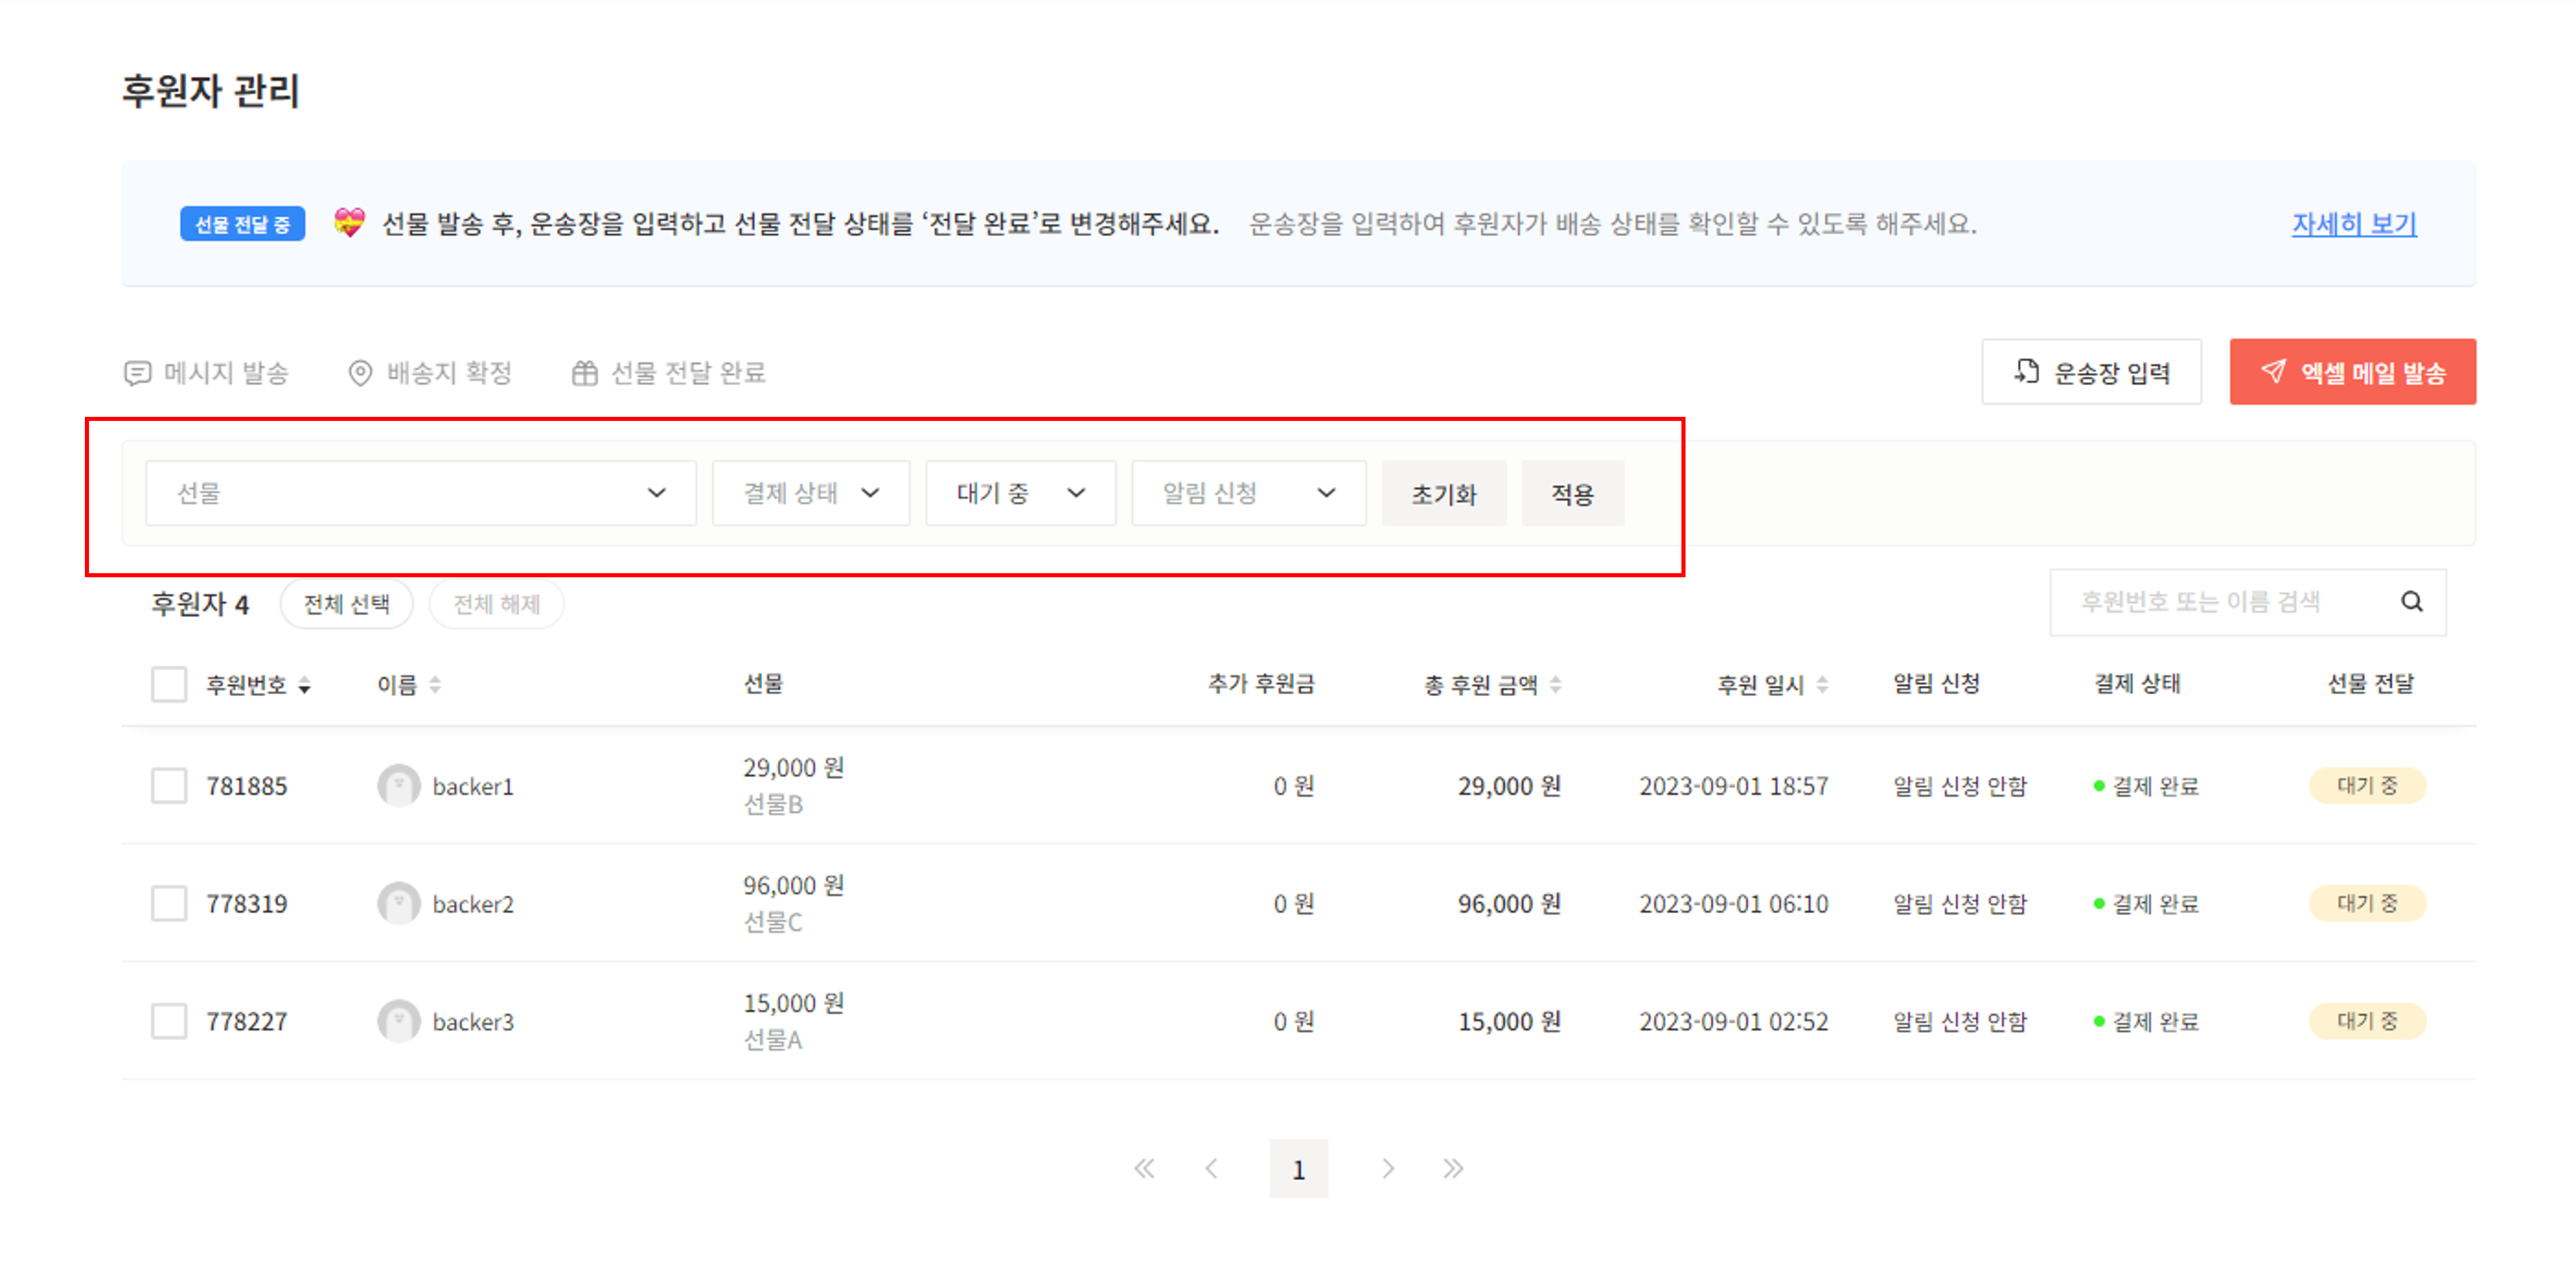Click the 메시지 발송 message icon
This screenshot has height=1288, width=2576.
(137, 373)
